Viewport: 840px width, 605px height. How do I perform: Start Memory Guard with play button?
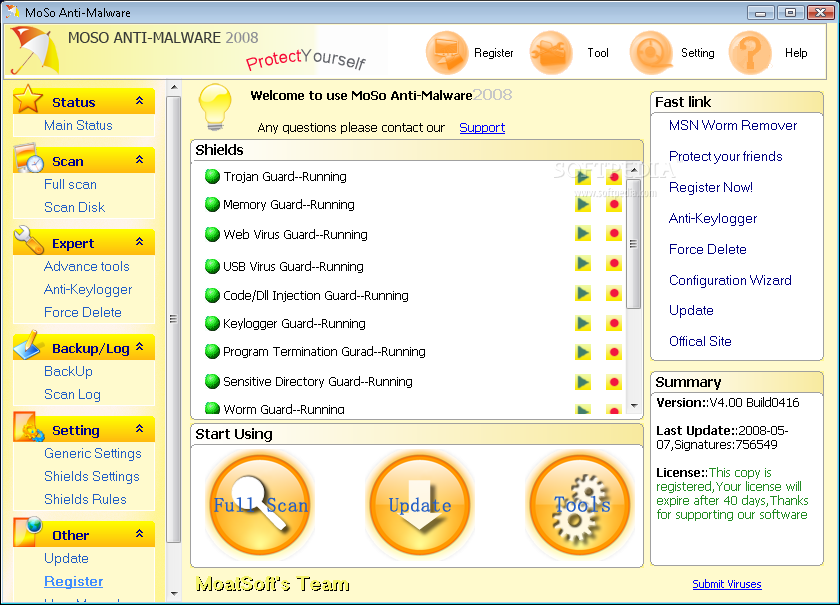click(x=583, y=204)
